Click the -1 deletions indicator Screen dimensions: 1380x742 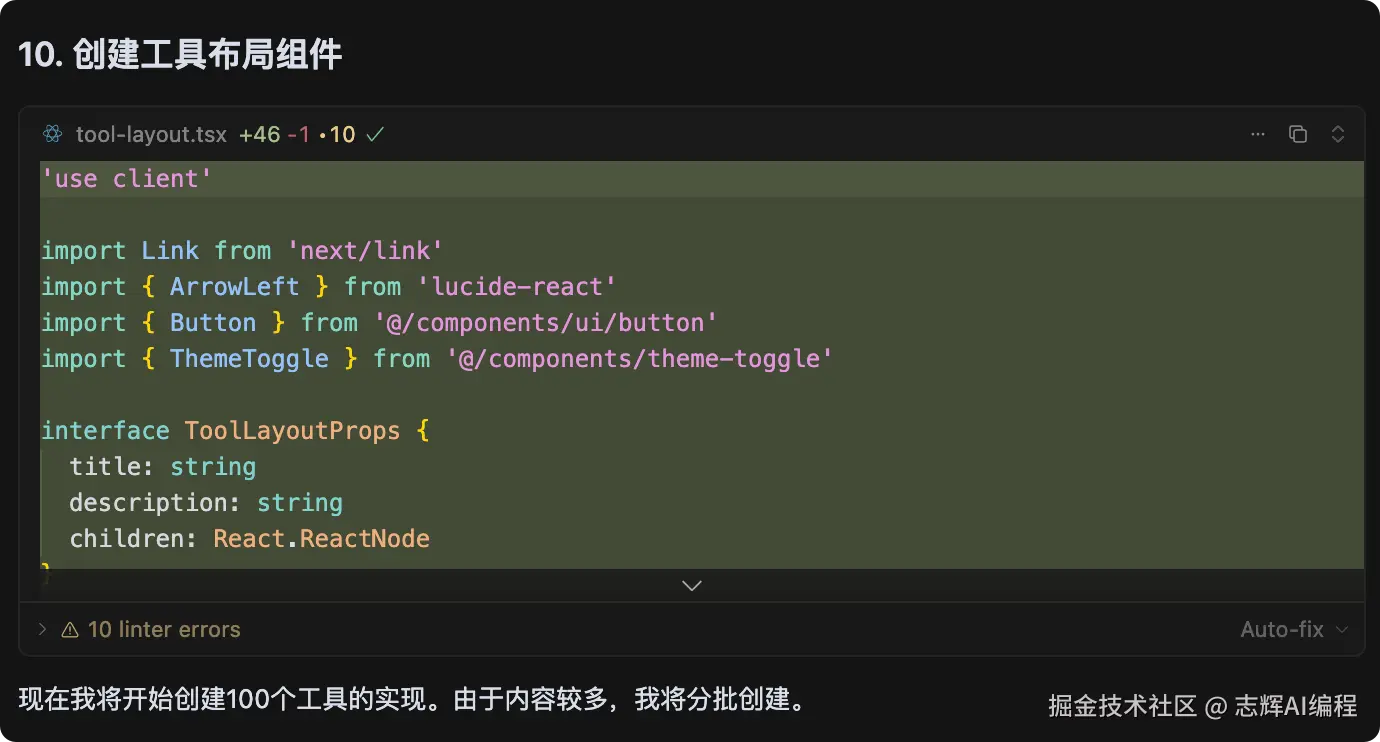coord(298,134)
